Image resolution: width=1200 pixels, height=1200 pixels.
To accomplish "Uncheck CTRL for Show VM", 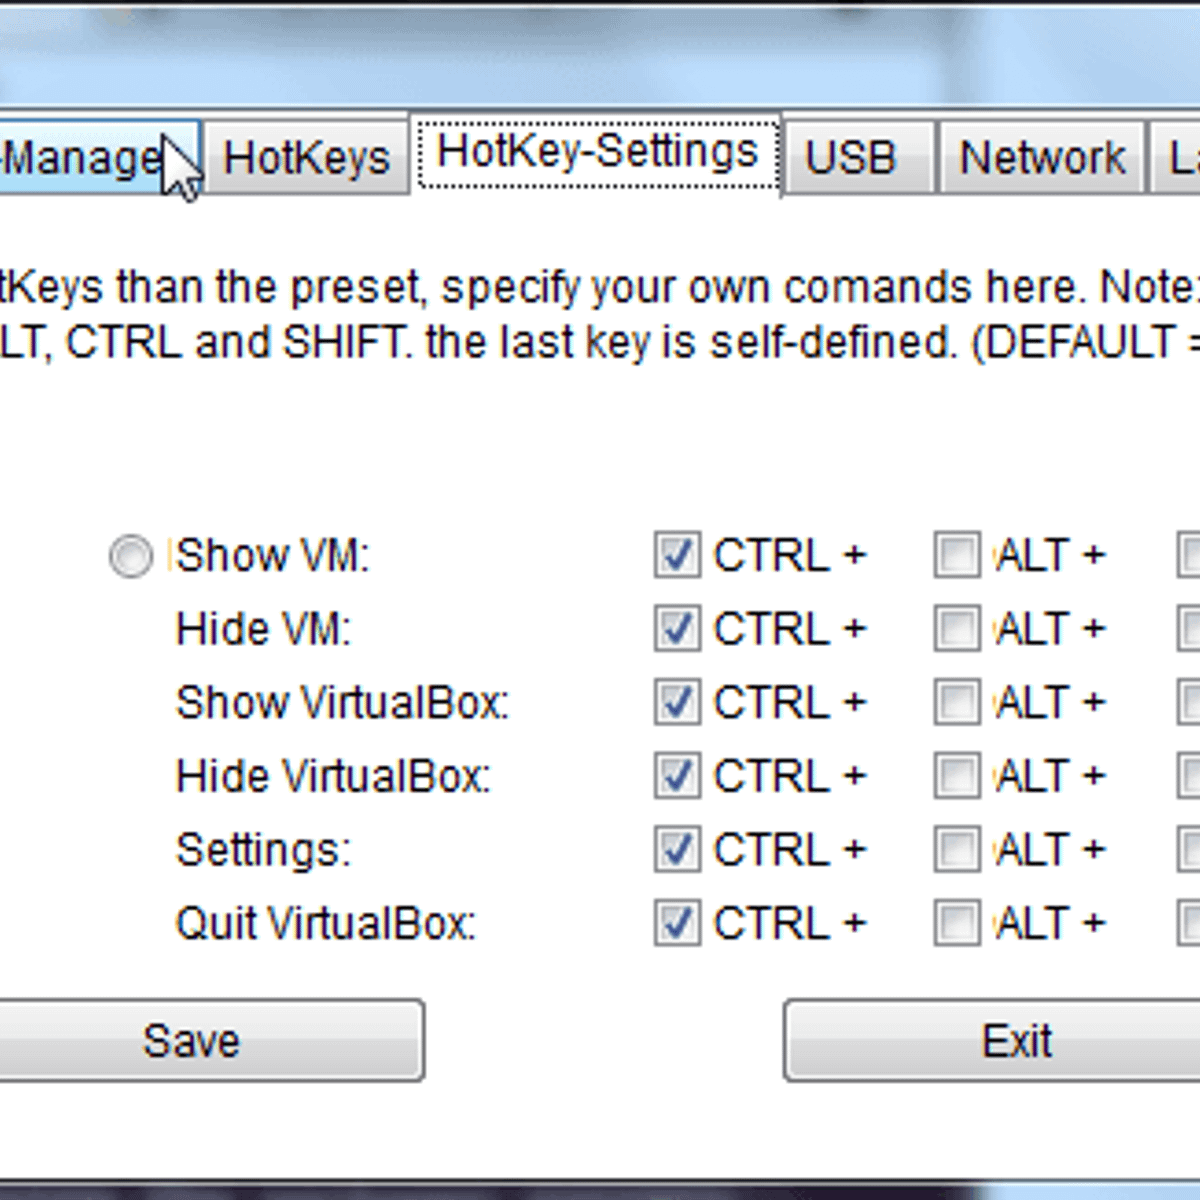I will point(677,555).
